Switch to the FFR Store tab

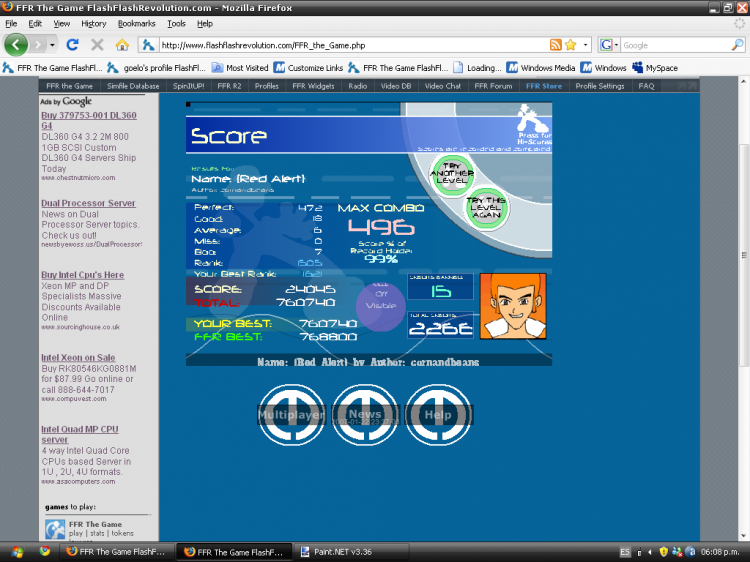544,86
